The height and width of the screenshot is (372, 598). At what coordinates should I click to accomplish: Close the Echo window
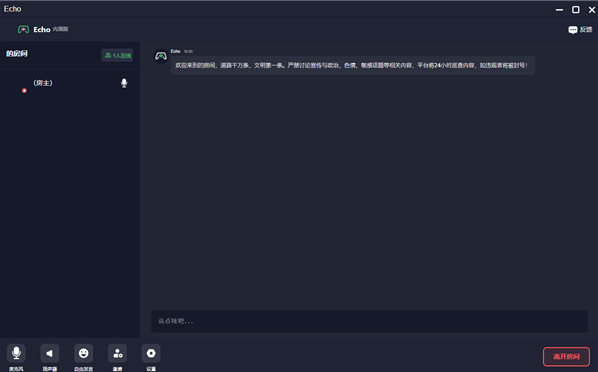592,10
